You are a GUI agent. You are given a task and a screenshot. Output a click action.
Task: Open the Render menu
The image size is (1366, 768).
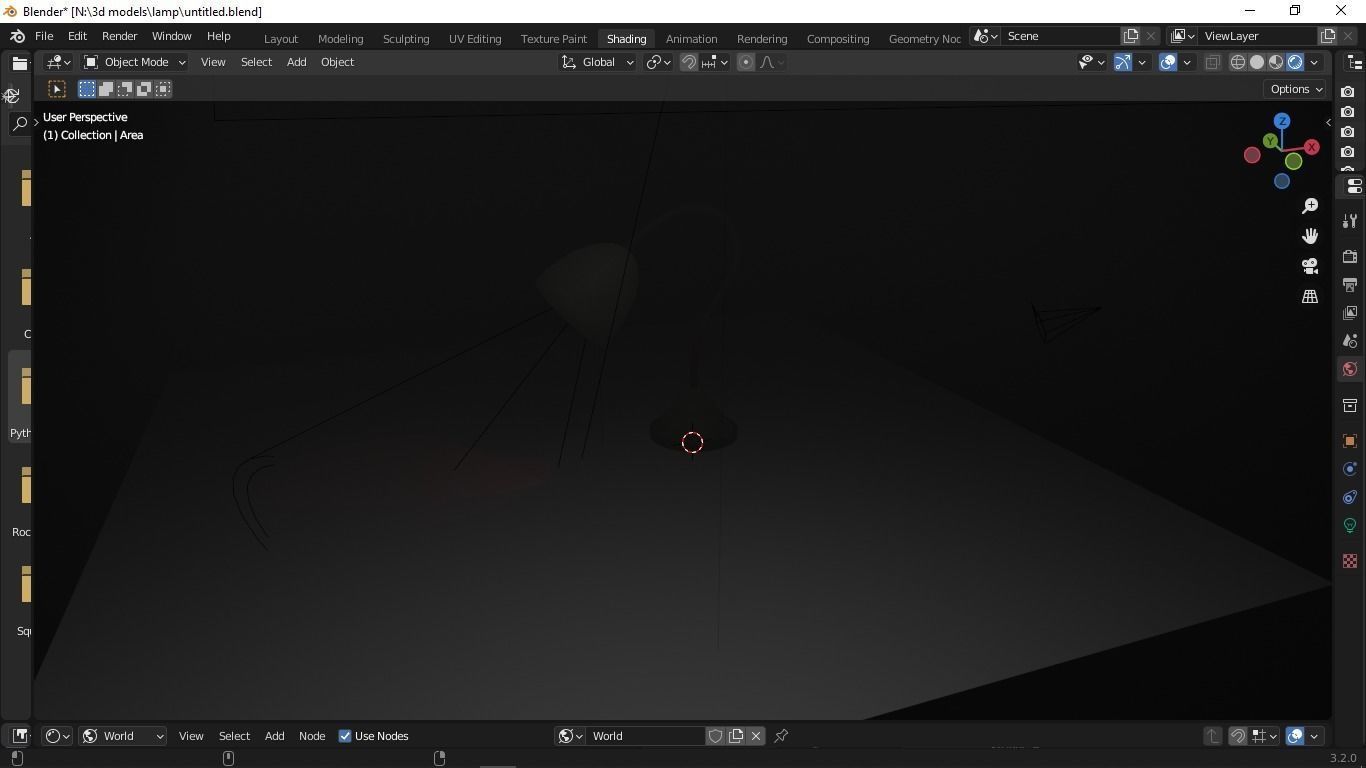[119, 36]
